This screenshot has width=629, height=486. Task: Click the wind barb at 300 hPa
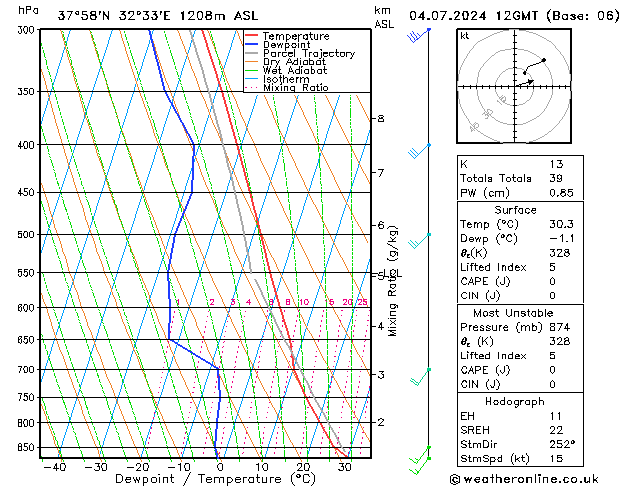point(417,35)
